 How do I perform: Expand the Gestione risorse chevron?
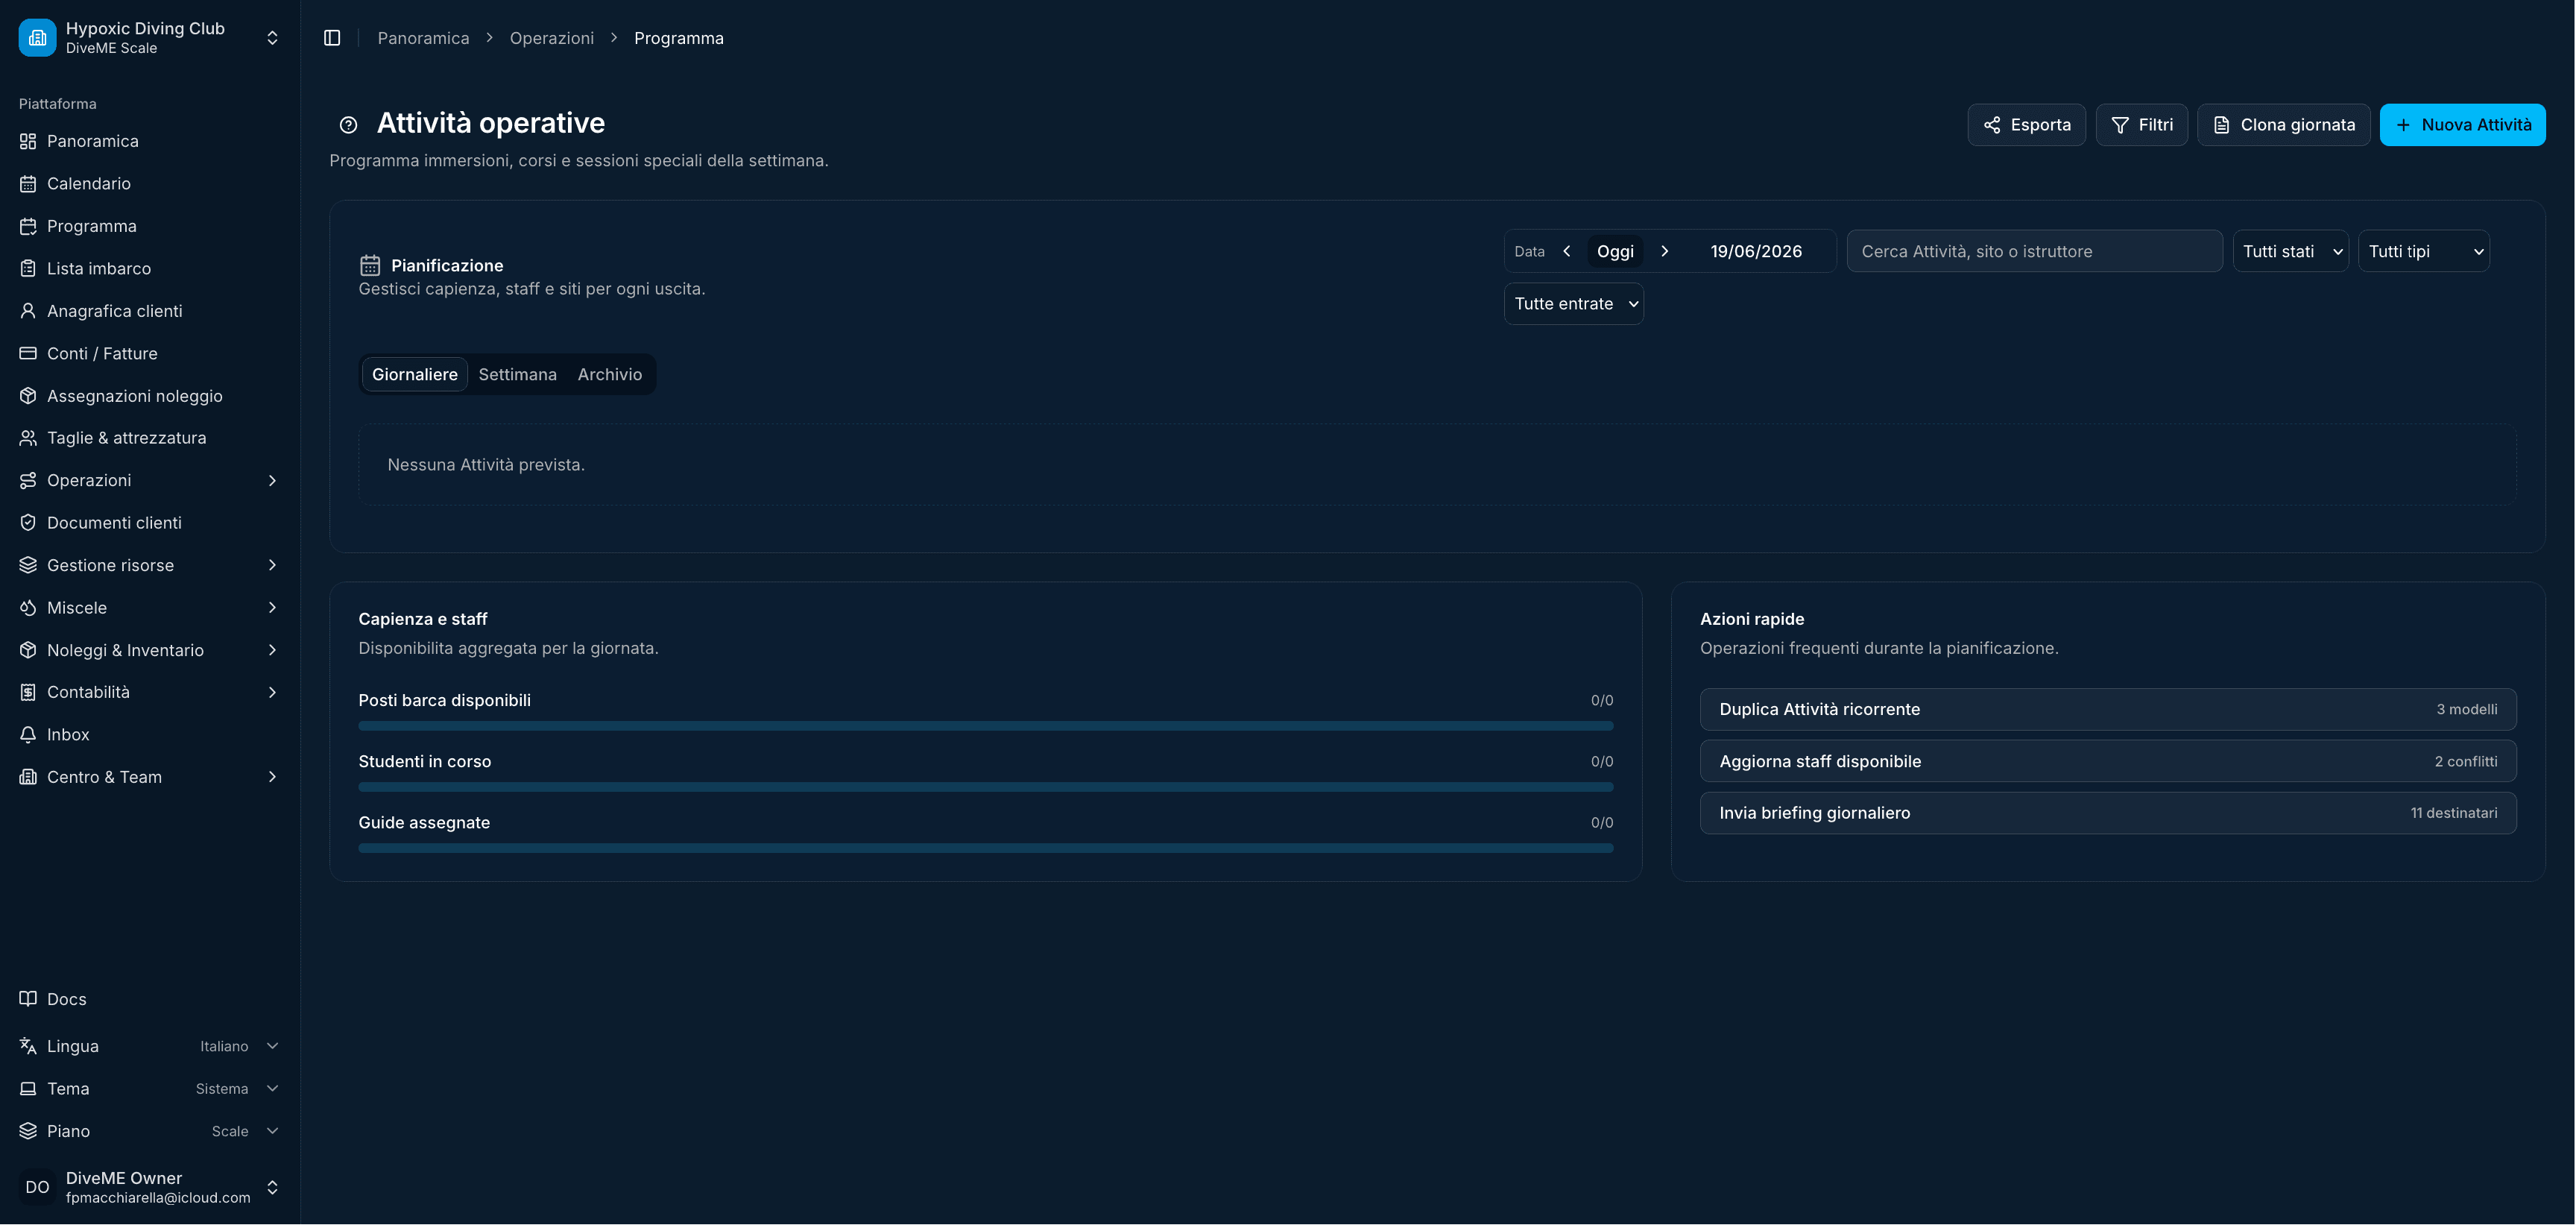[272, 565]
